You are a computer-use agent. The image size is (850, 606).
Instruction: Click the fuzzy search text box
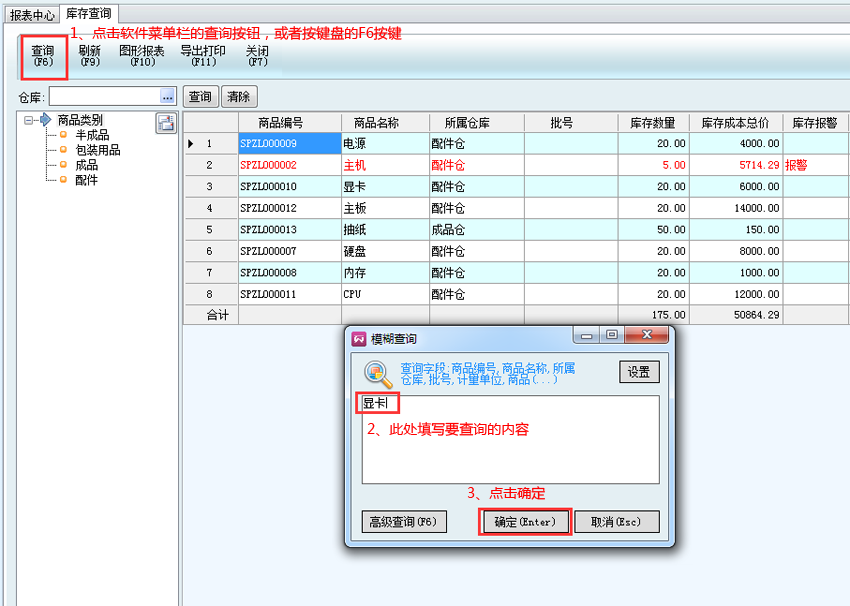tap(510, 440)
